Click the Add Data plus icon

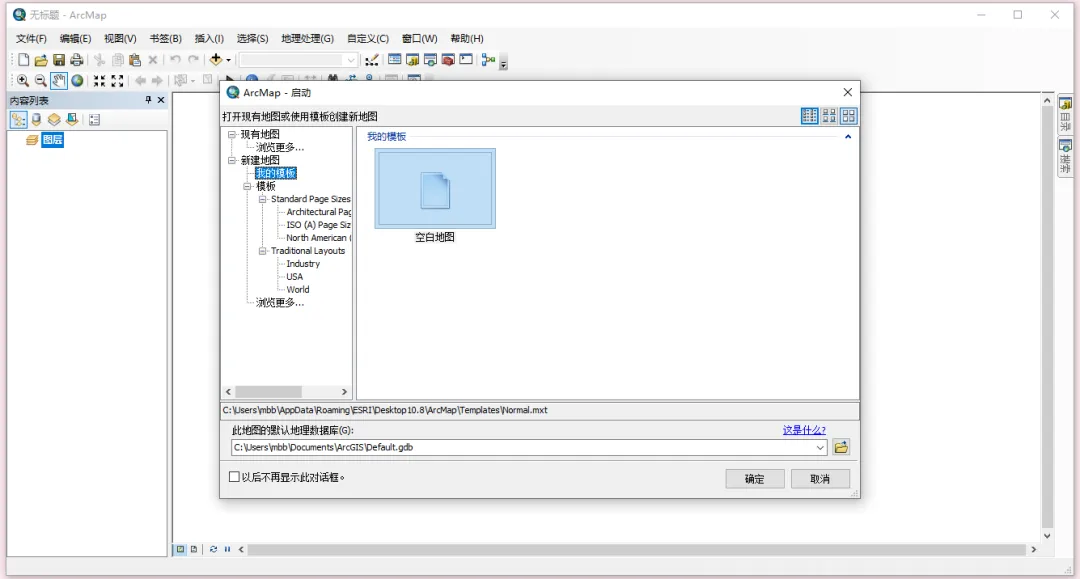(x=216, y=60)
